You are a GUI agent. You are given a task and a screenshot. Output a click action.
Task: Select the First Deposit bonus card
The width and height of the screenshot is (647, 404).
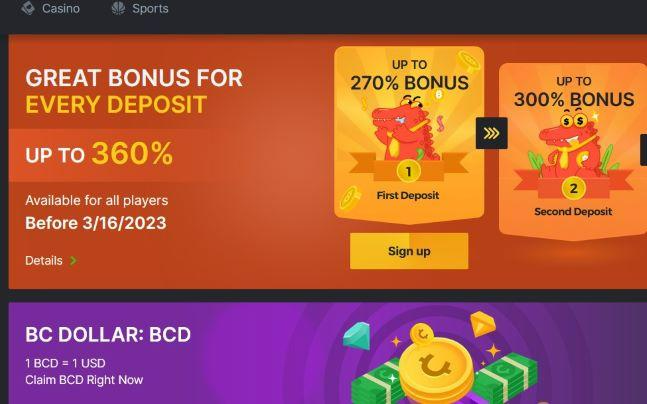[x=409, y=135]
